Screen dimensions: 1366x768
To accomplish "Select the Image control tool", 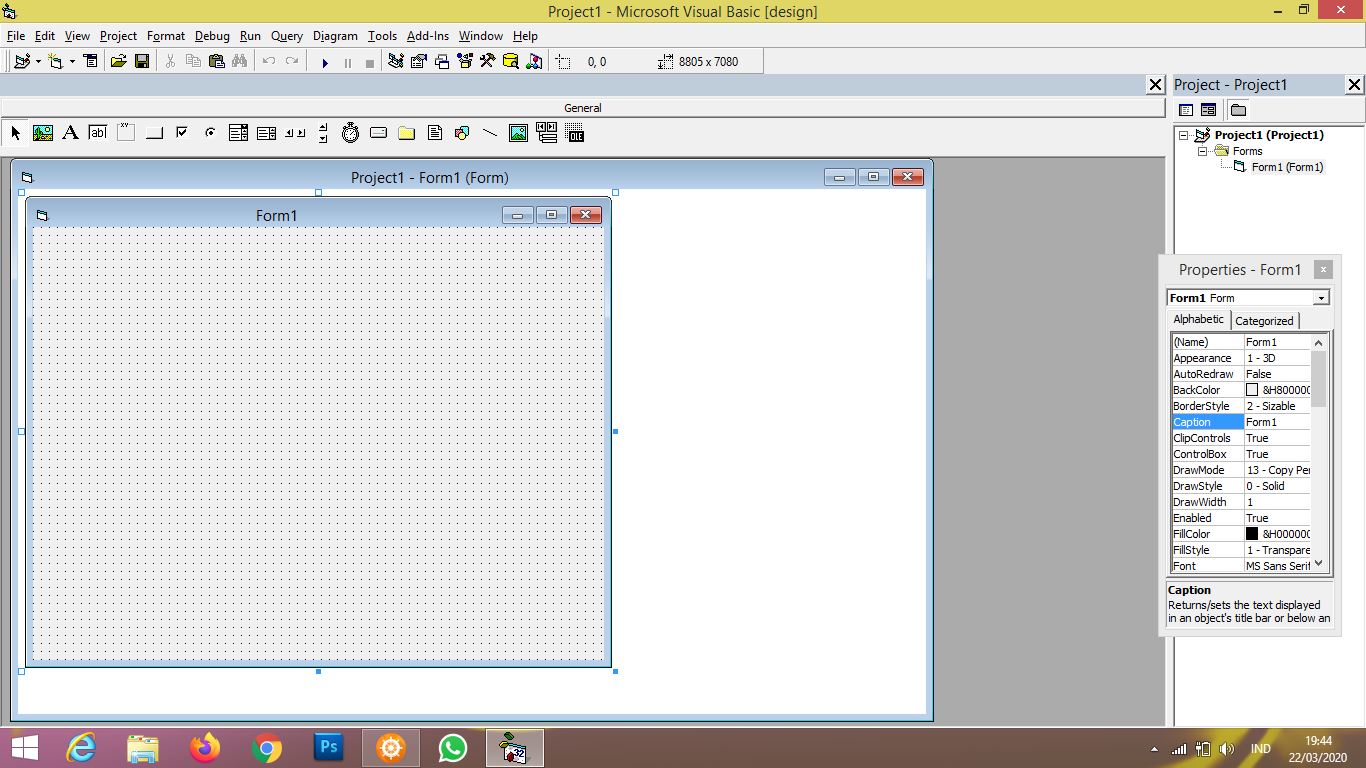I will [518, 133].
